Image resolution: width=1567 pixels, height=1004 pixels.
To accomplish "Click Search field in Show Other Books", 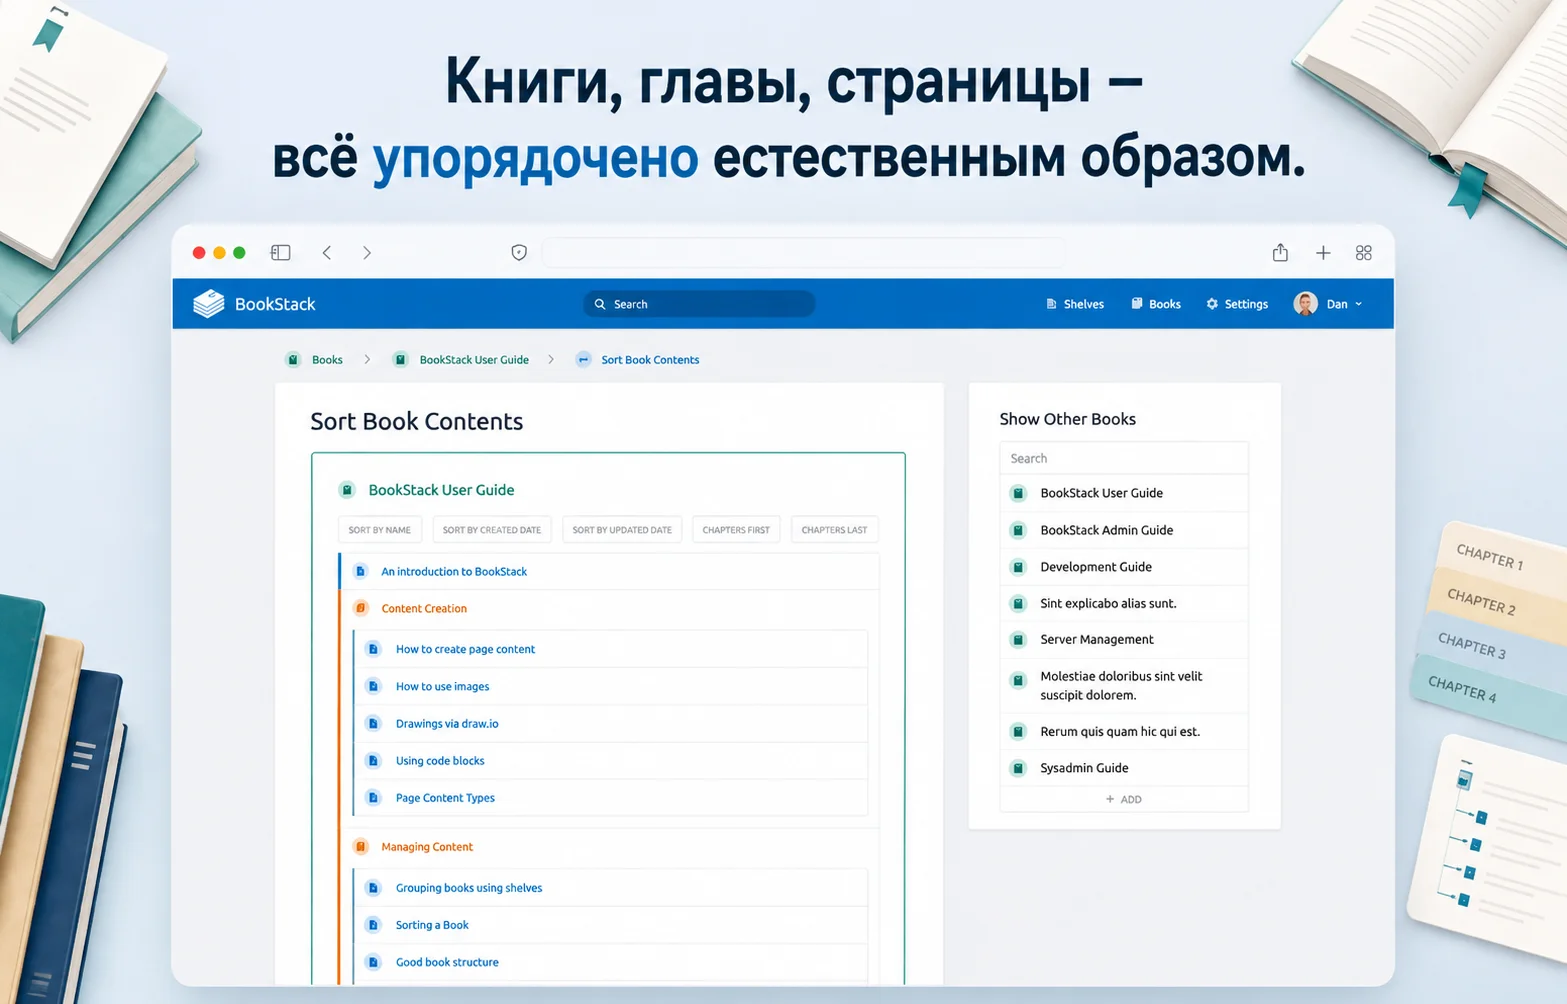I will 1124,458.
